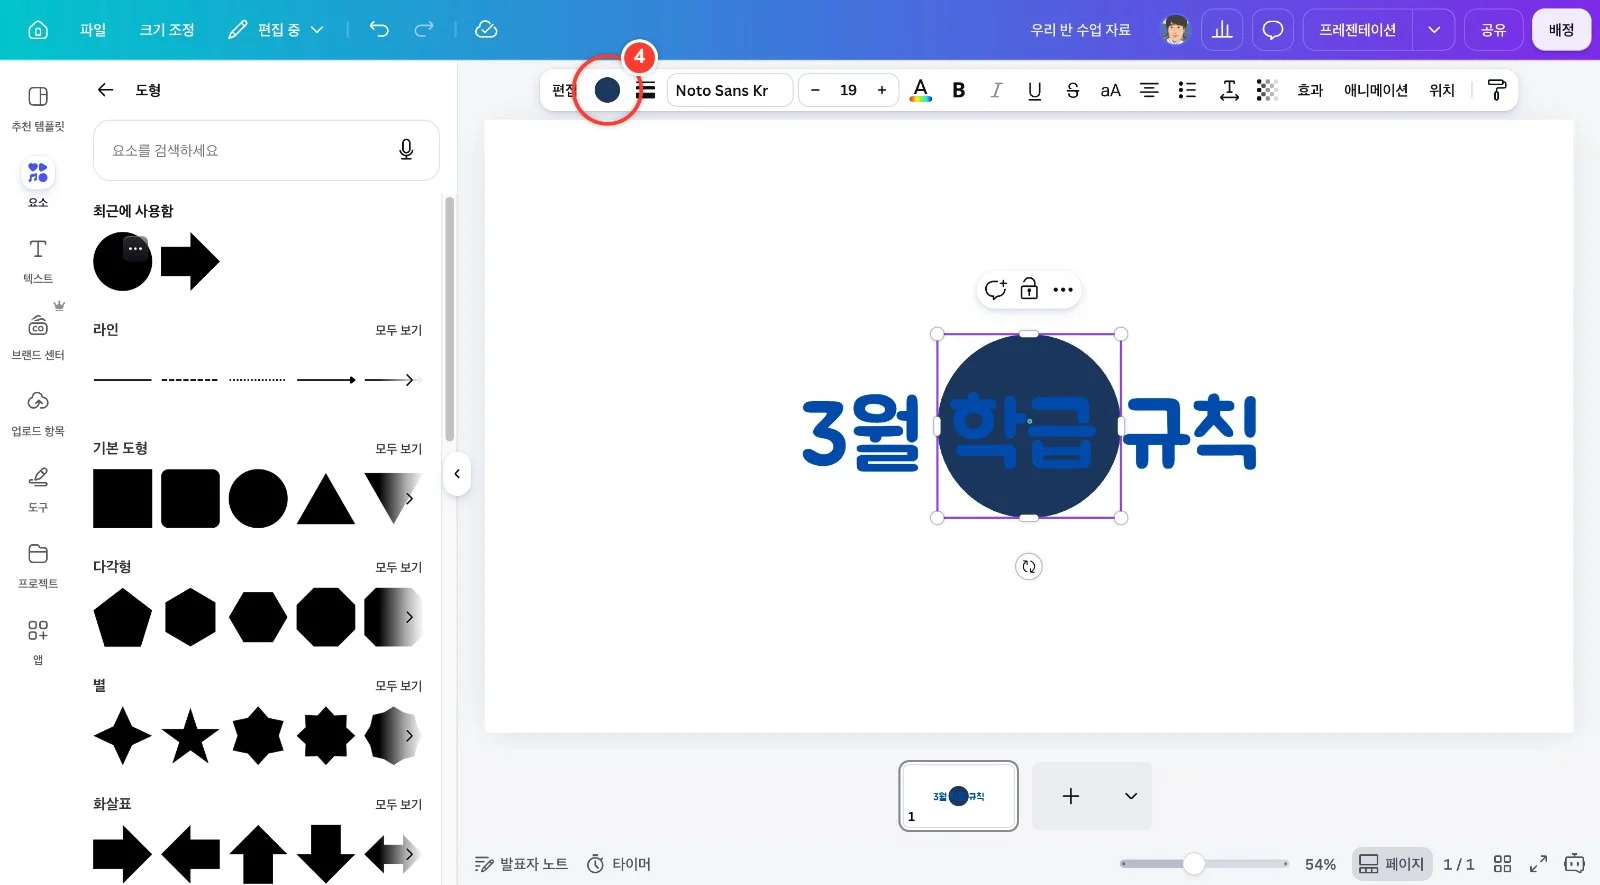Open the 애니메이션 tab in the toolbar
1600x885 pixels.
pos(1376,90)
